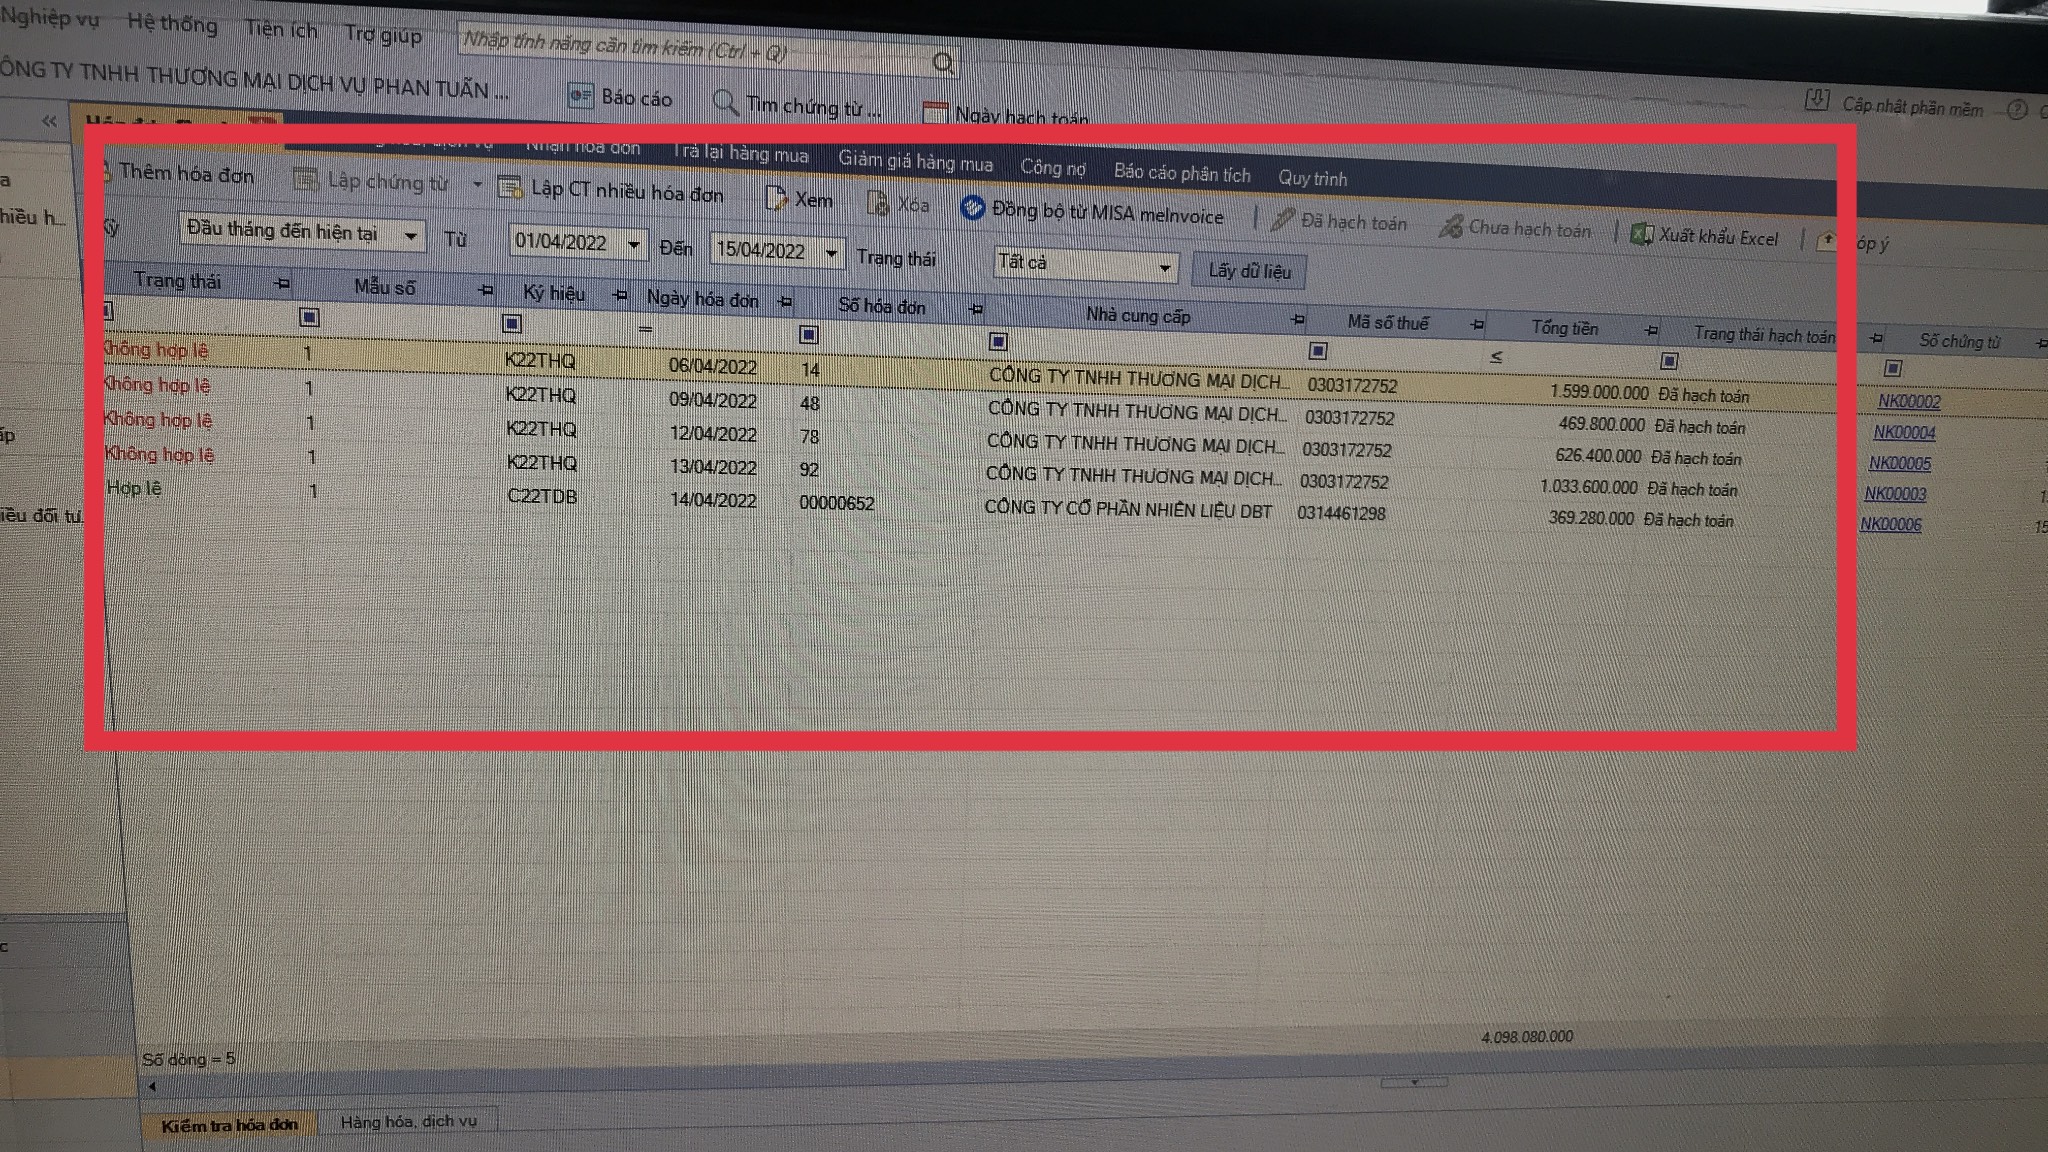Open filter operator for Số hóa đơn column
Screen dimensions: 2048x1152
(809, 334)
